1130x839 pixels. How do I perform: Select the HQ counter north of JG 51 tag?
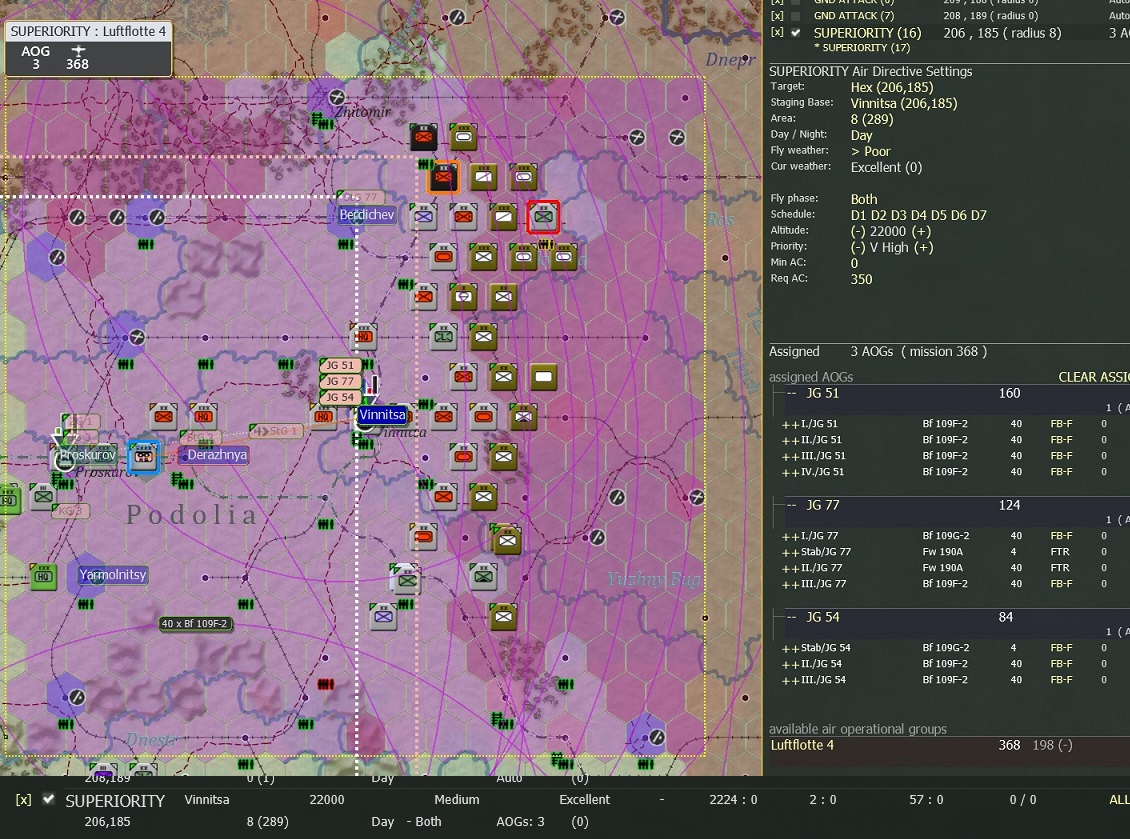pos(364,337)
